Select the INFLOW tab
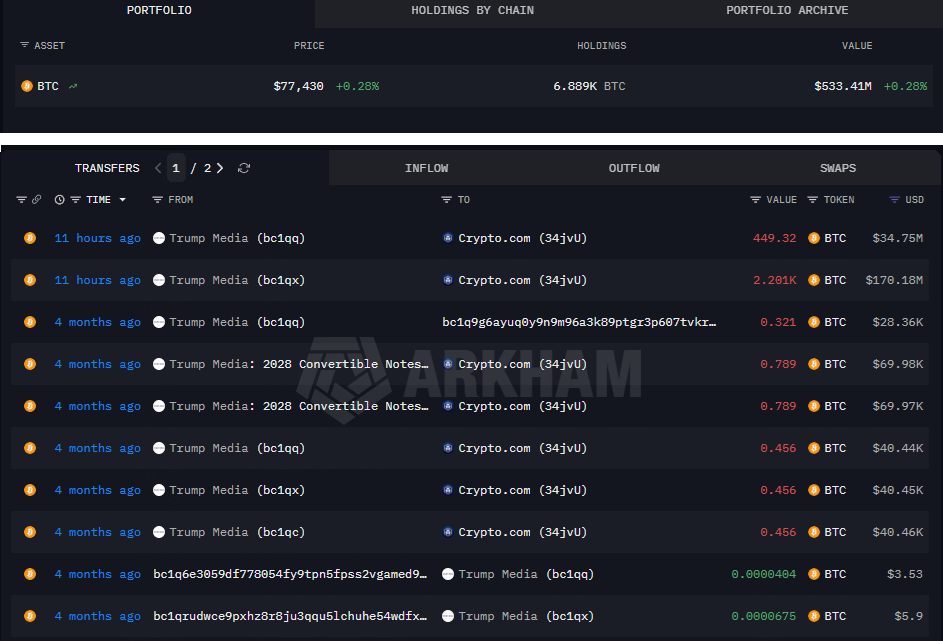 [x=426, y=168]
